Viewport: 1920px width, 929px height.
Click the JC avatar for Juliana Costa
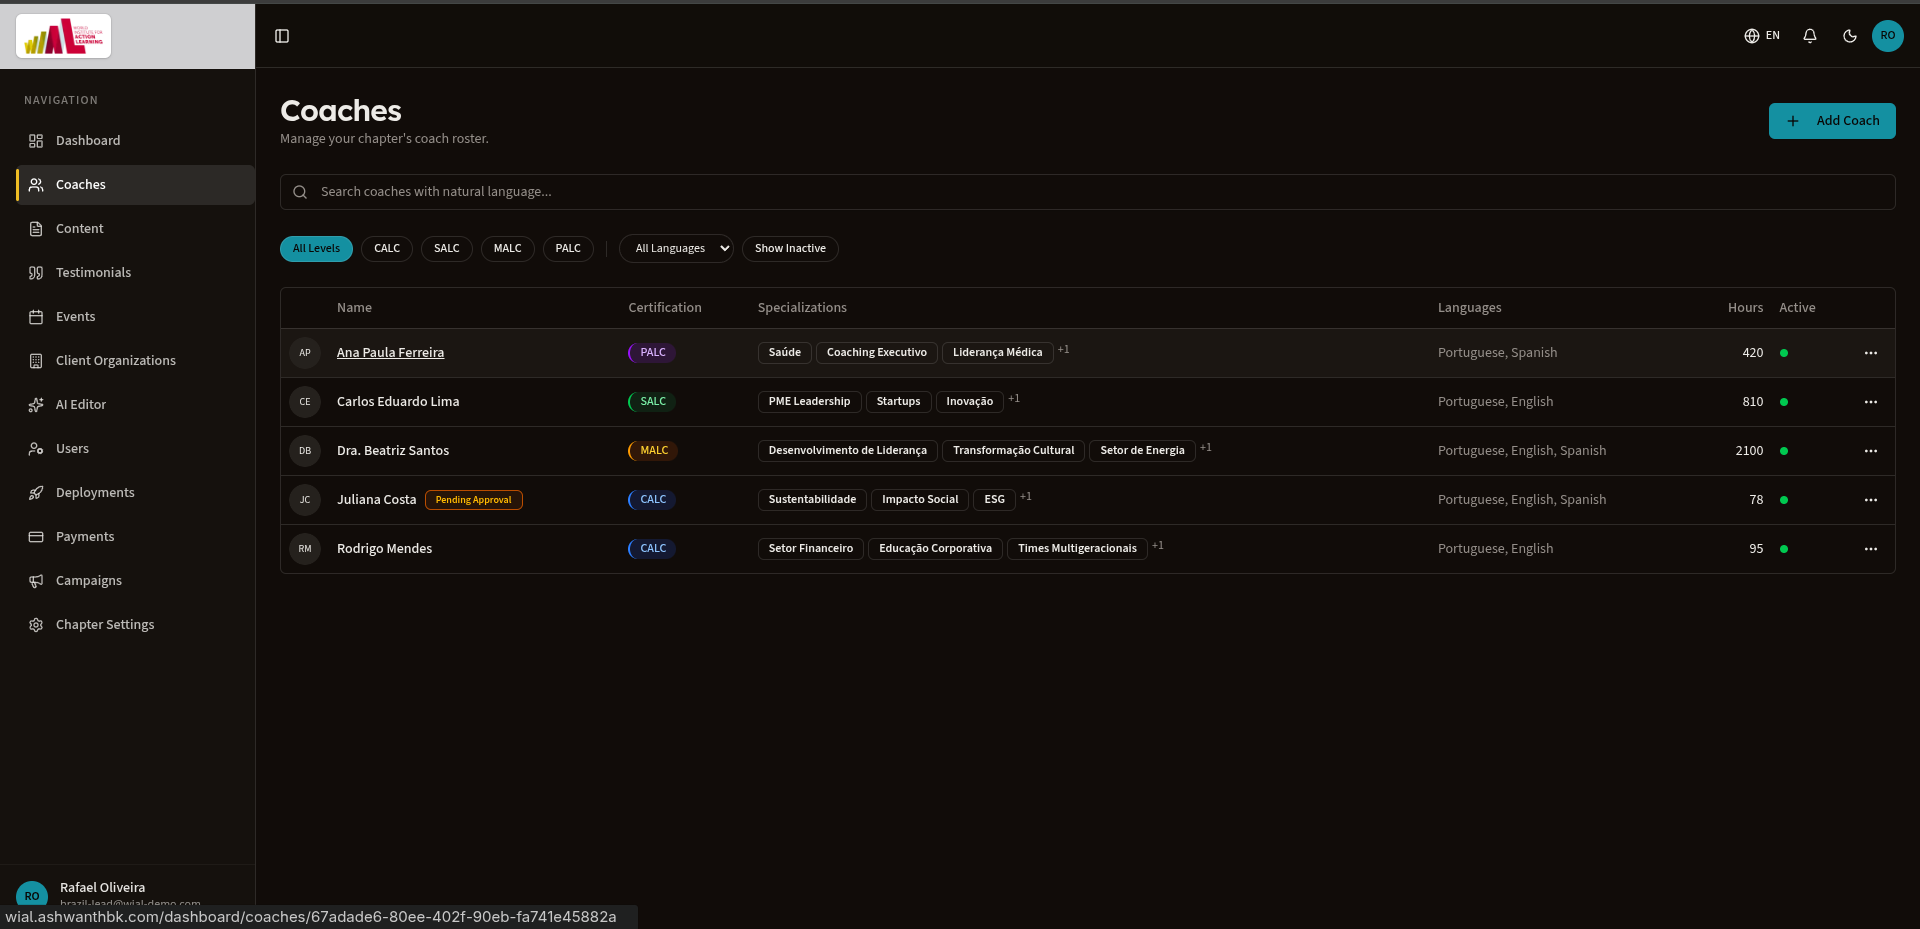(x=305, y=500)
